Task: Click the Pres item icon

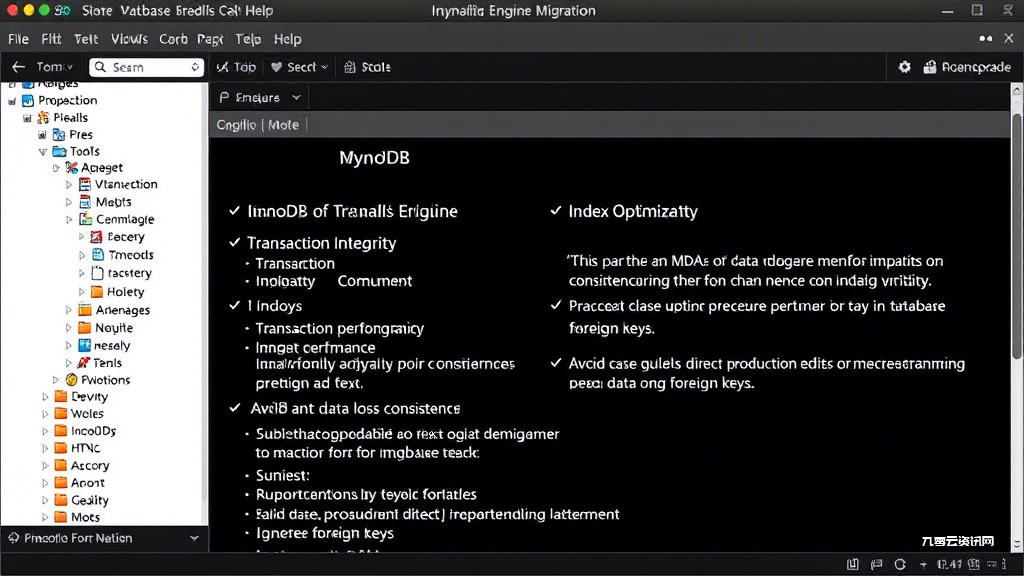Action: [59, 135]
